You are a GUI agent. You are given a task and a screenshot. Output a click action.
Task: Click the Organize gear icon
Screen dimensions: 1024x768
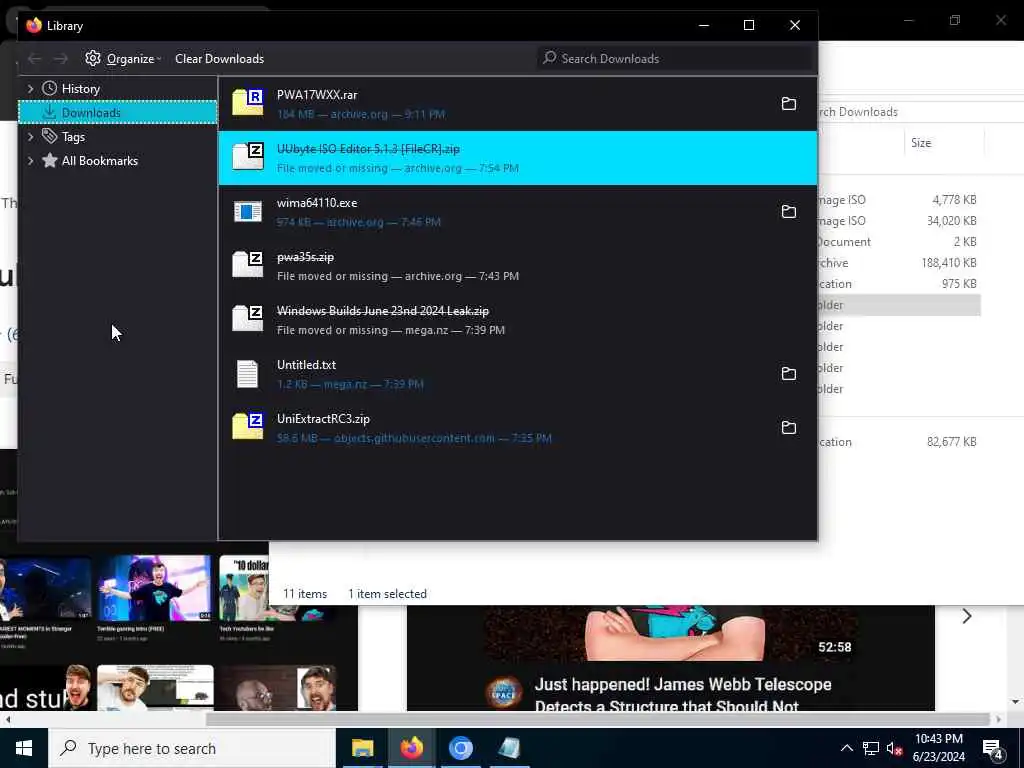pyautogui.click(x=93, y=58)
